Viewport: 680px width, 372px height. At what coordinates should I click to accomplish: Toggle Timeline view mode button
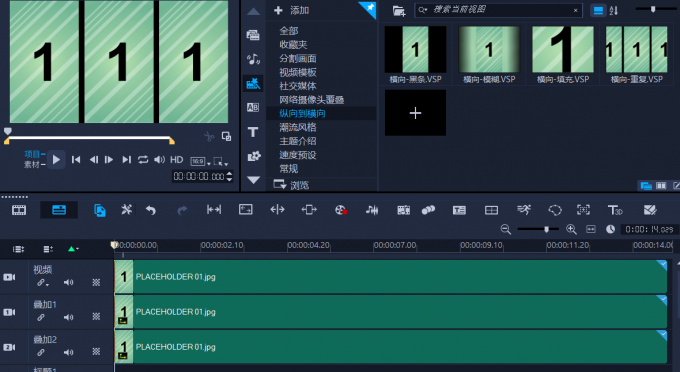[59, 210]
